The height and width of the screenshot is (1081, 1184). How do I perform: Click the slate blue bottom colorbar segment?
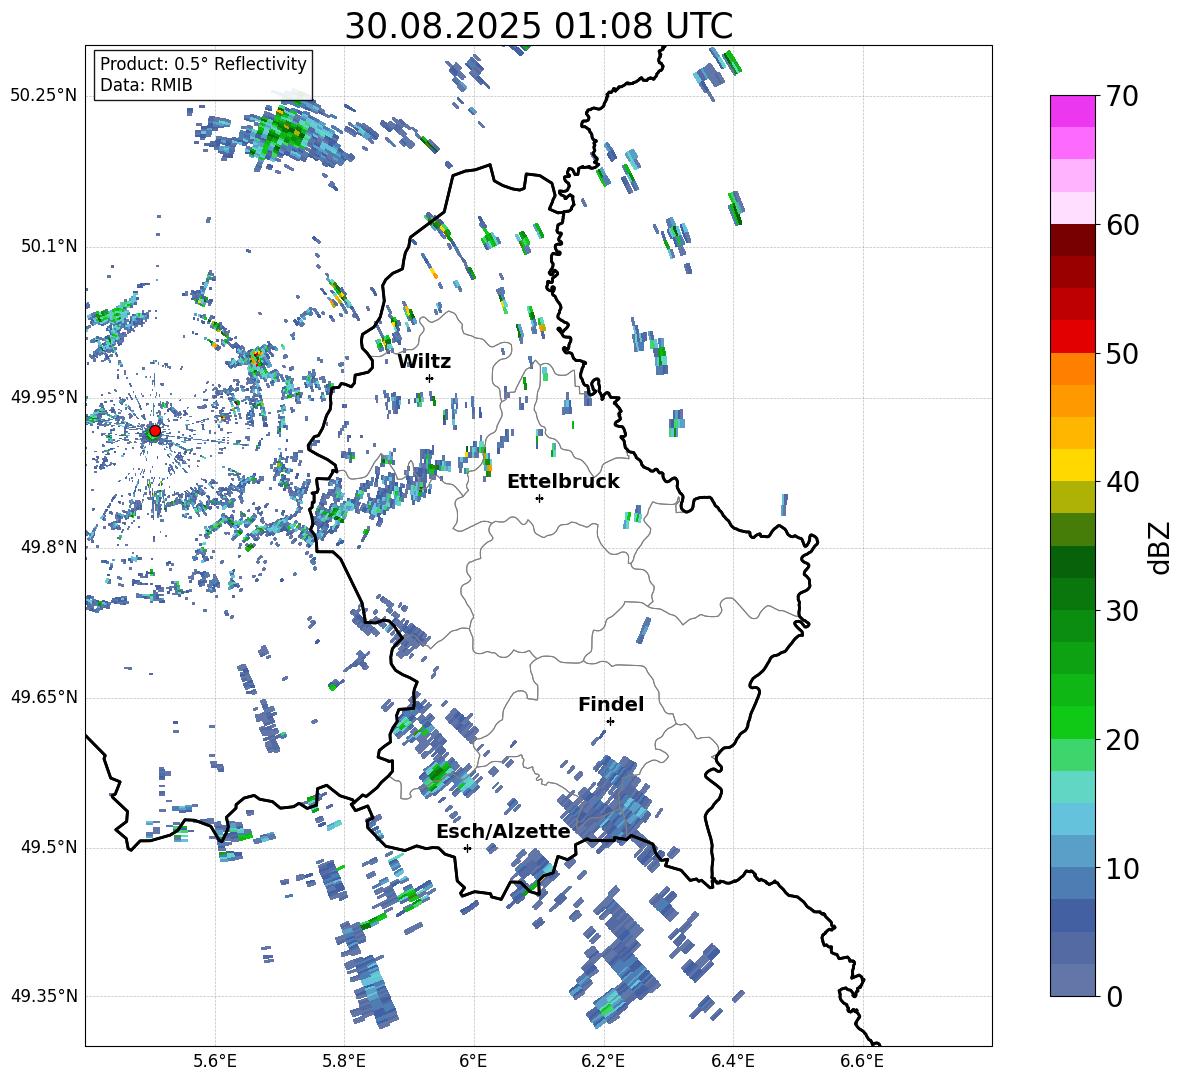pyautogui.click(x=1073, y=981)
